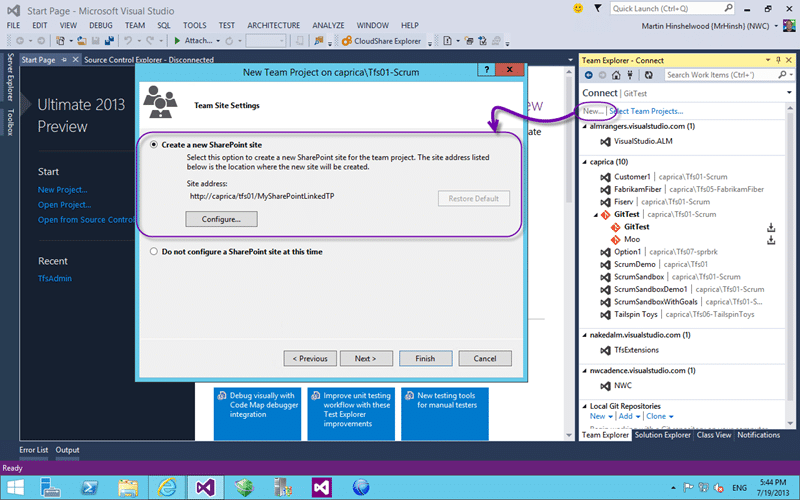Click Cancel in the New Team Project dialog
This screenshot has width=800, height=500.
[485, 359]
